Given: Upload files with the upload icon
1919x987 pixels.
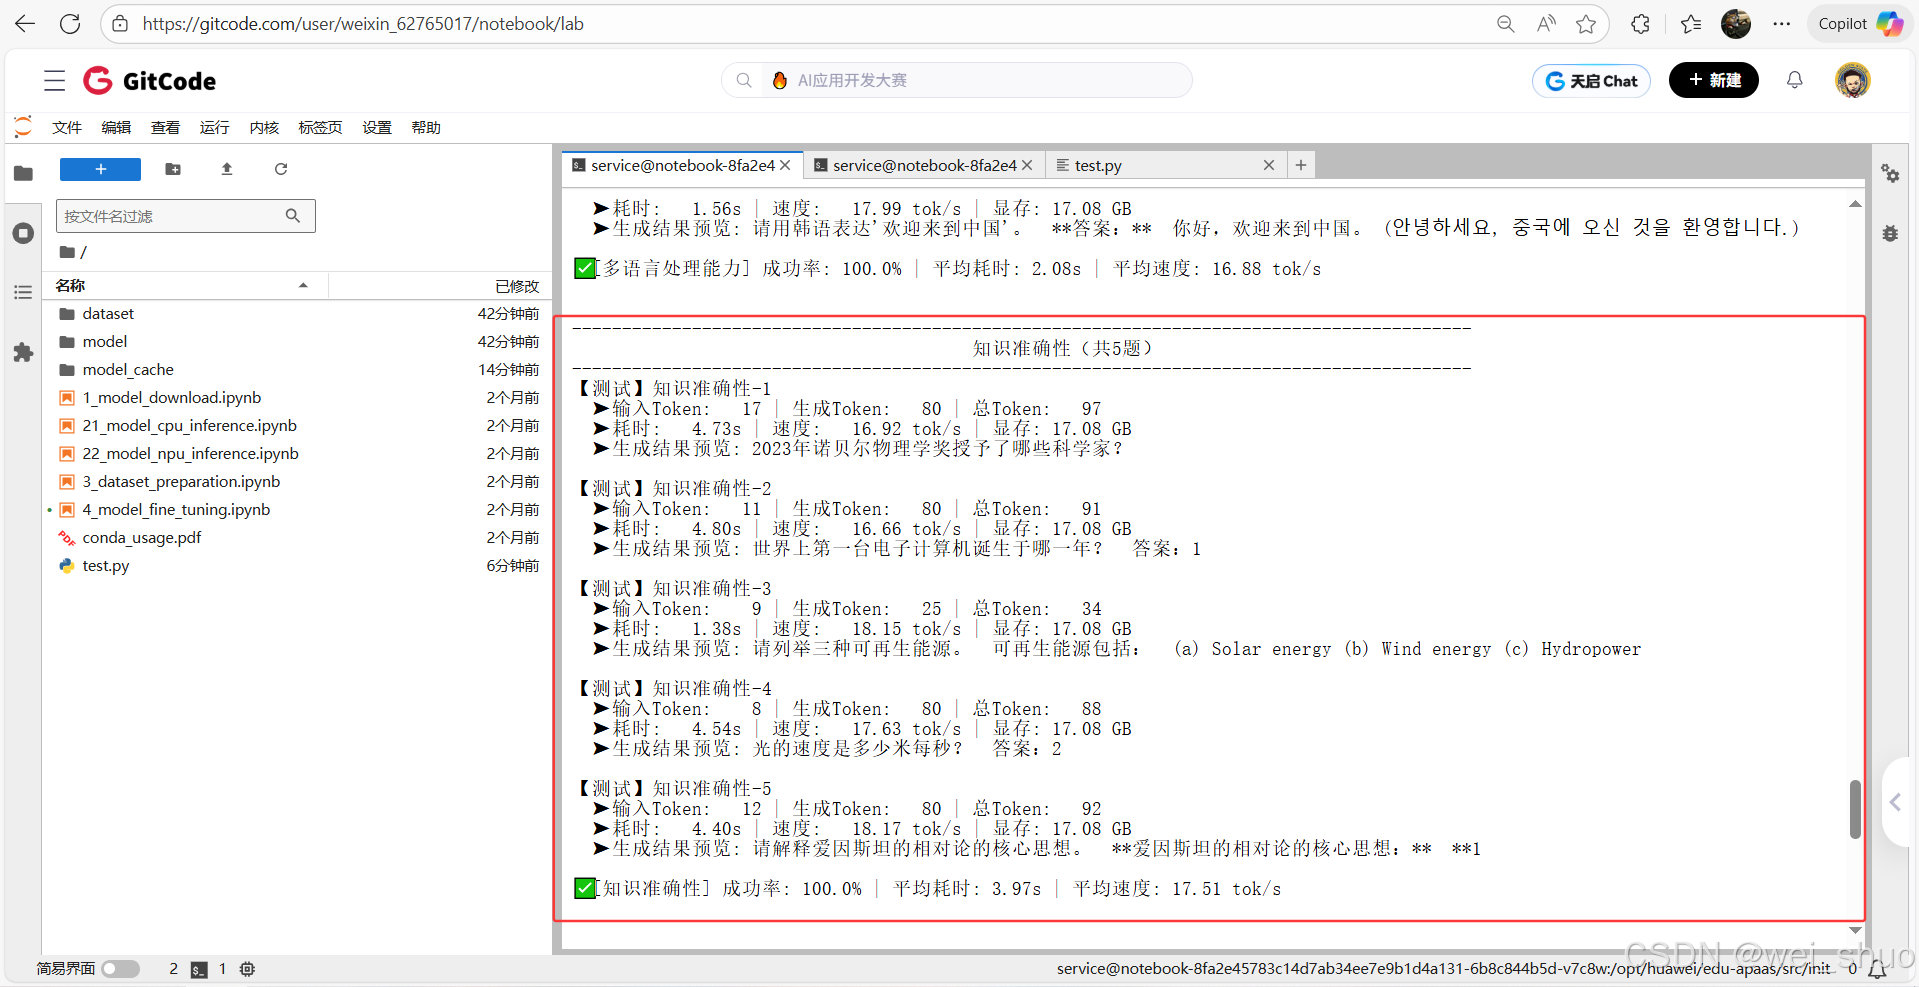Looking at the screenshot, I should pyautogui.click(x=227, y=169).
